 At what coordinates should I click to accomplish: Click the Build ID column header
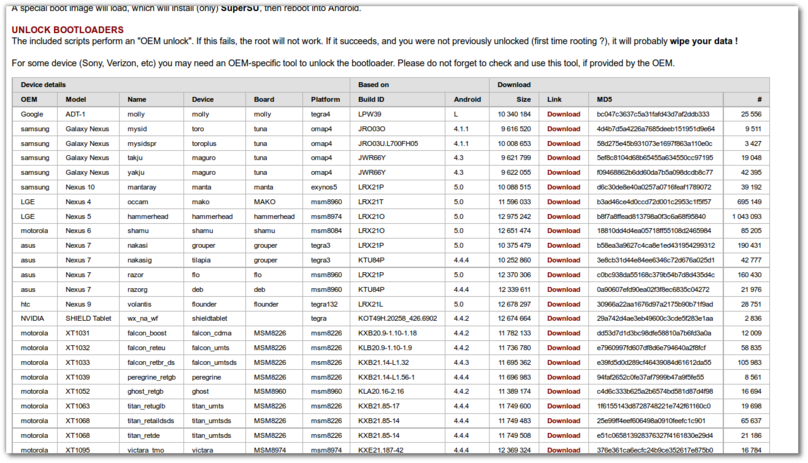pyautogui.click(x=373, y=100)
